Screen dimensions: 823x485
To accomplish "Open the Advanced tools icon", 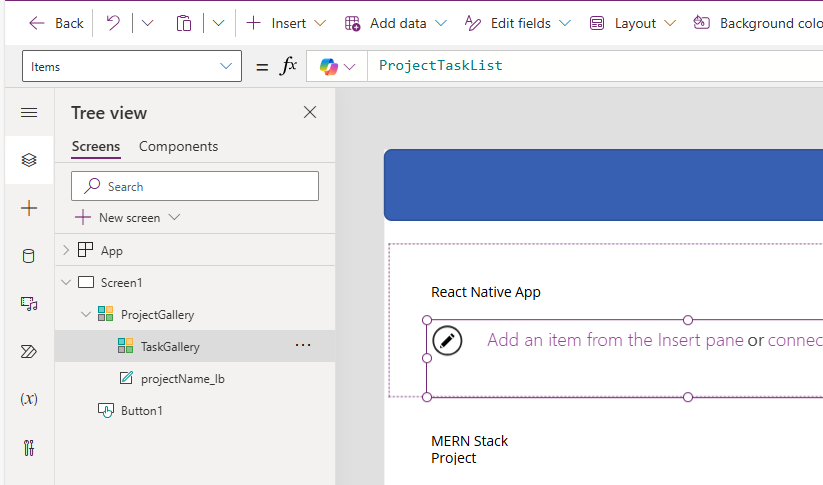I will (29, 448).
